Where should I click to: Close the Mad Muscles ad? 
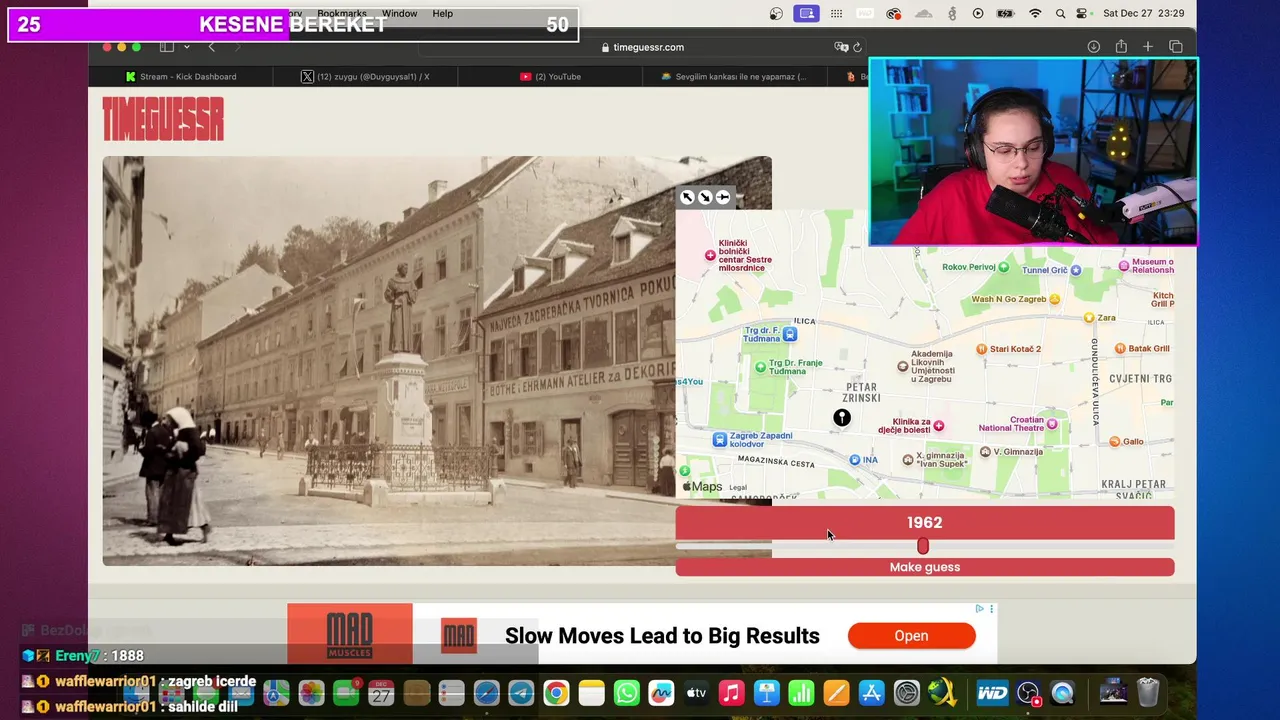(992, 609)
